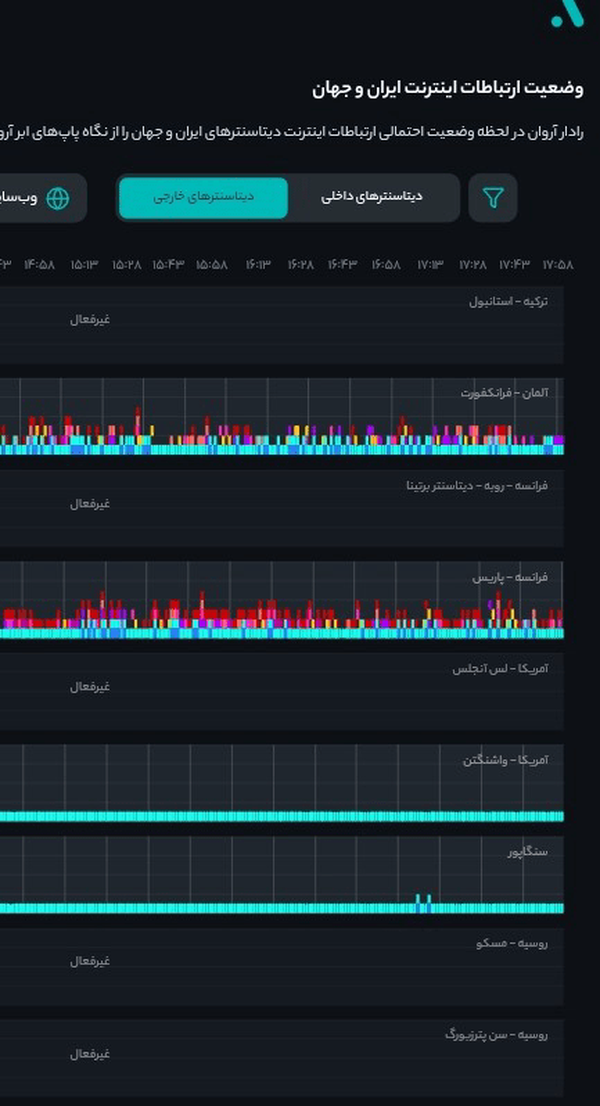Click the Arvan logo at top corner
The width and height of the screenshot is (600, 1106).
point(568,13)
